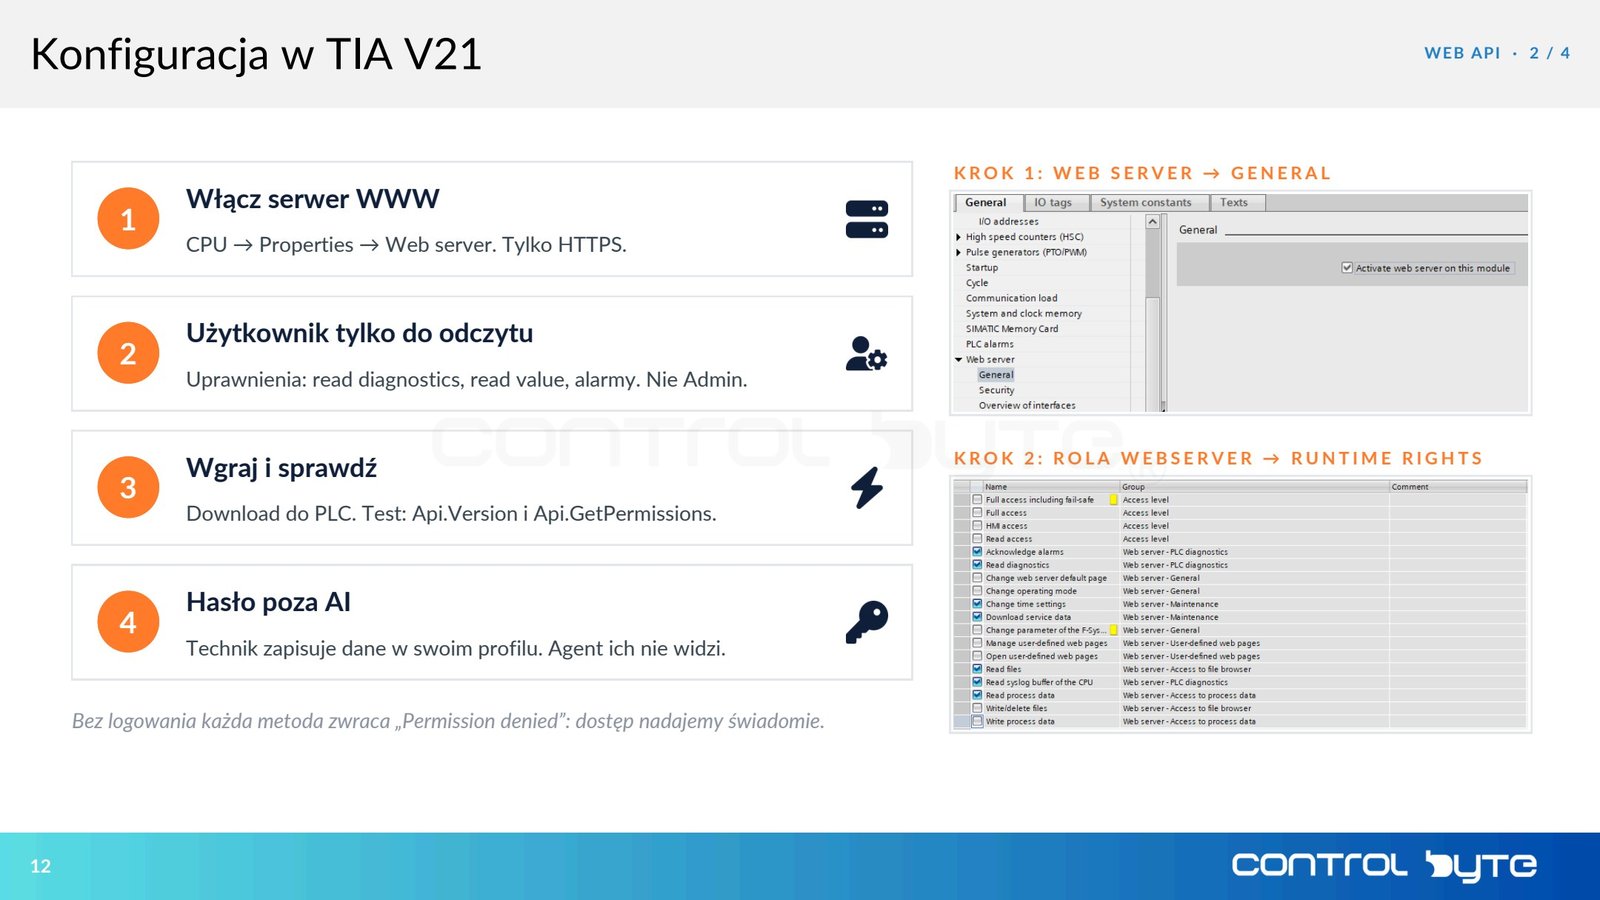Toggle the Read diagnostics checkbox
1600x900 pixels.
(977, 565)
